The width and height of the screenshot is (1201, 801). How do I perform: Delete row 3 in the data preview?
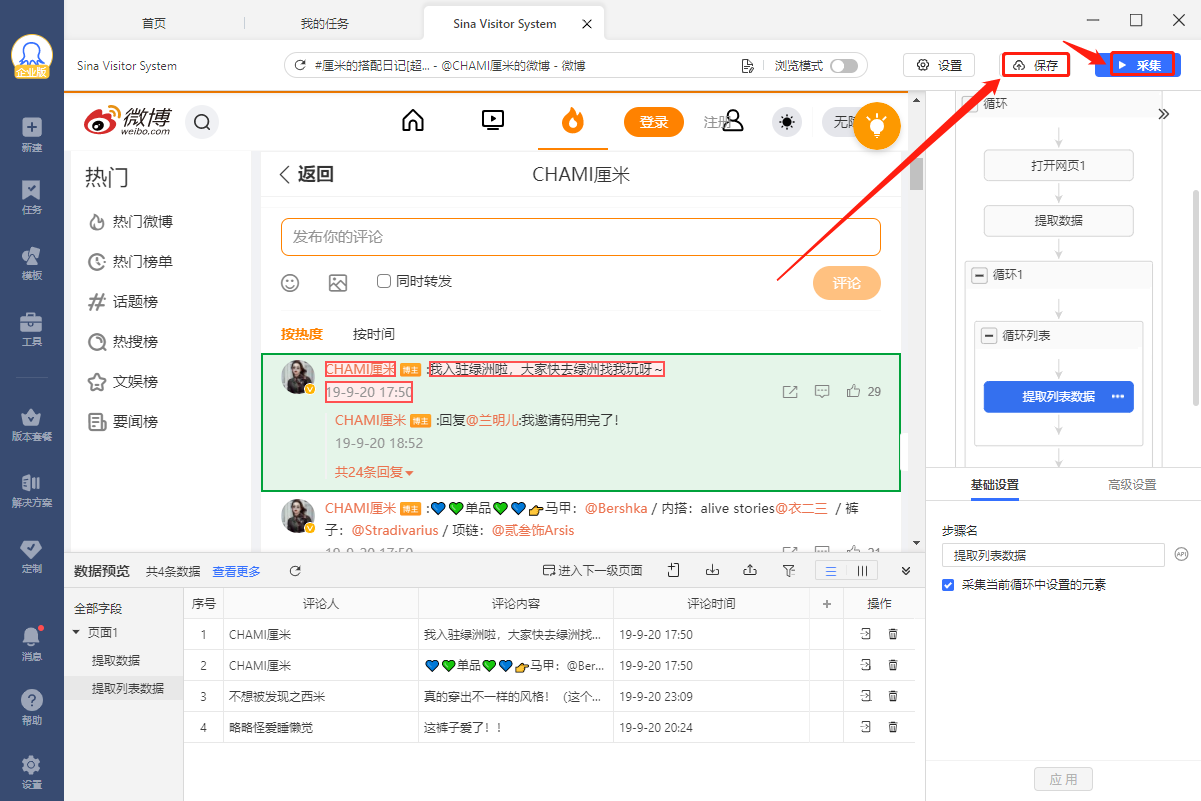point(893,696)
